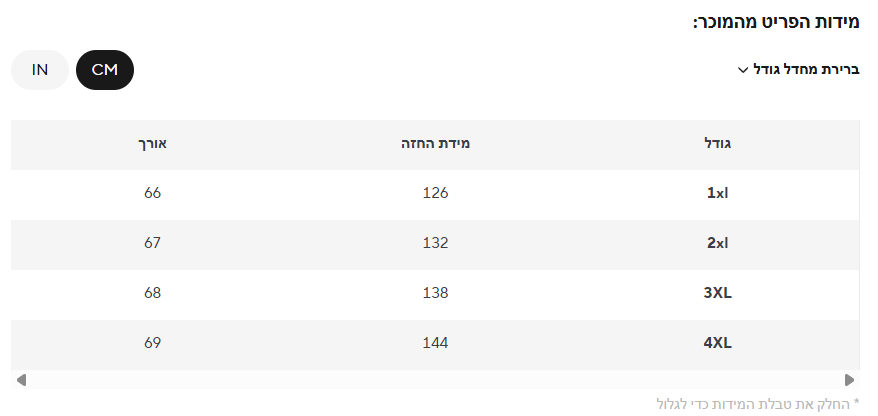Click length value 69 cell
This screenshot has height=416, width=878.
click(152, 344)
